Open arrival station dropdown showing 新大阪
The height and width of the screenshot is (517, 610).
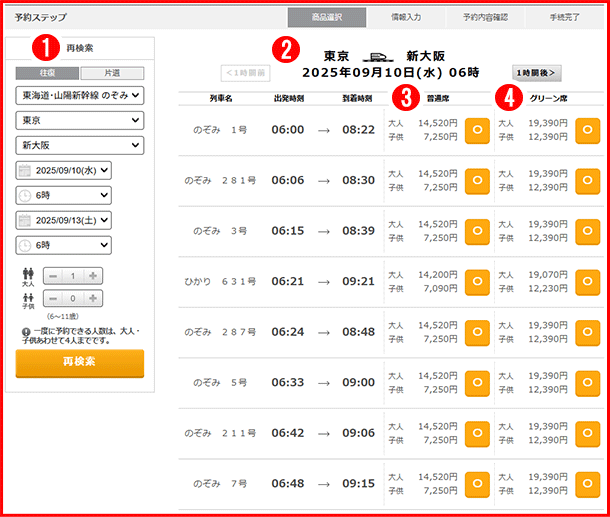tap(79, 145)
